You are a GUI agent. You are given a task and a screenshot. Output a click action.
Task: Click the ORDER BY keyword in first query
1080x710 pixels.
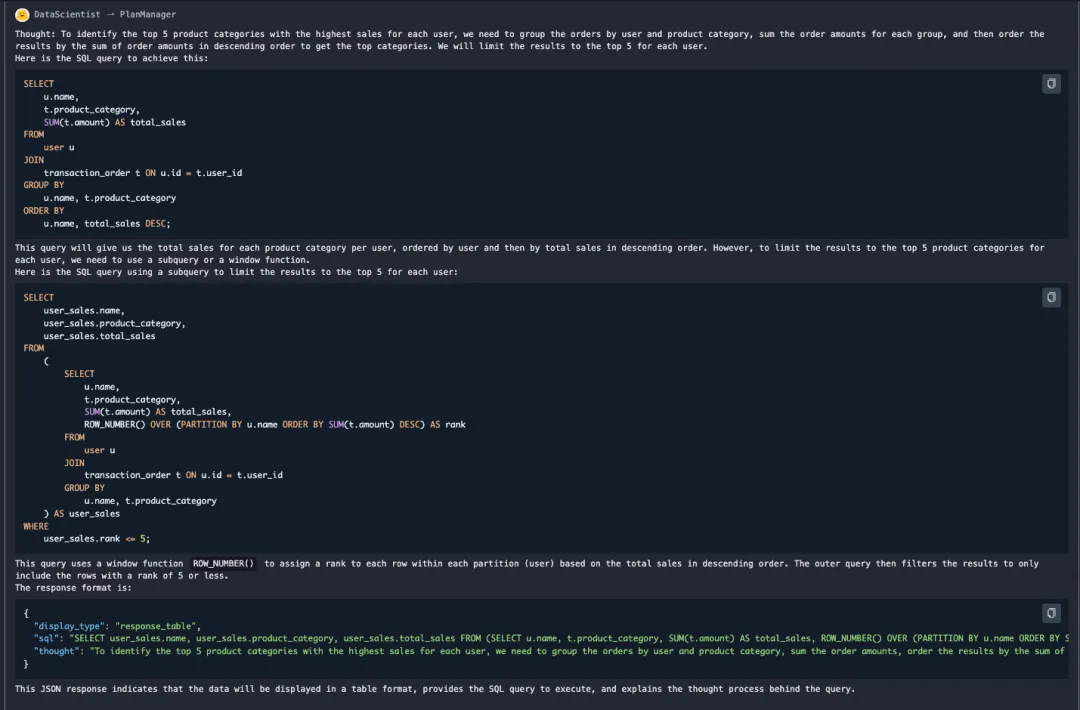[43, 211]
